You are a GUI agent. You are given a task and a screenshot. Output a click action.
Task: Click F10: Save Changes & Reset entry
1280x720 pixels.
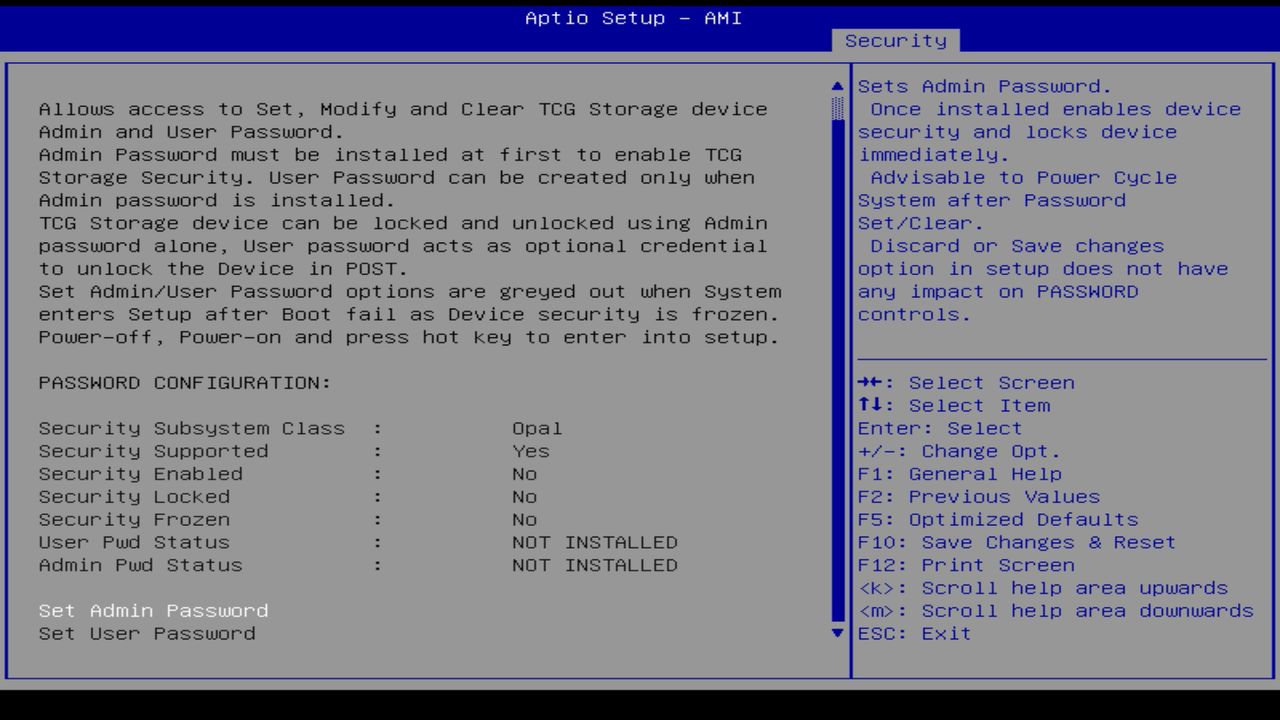1016,542
